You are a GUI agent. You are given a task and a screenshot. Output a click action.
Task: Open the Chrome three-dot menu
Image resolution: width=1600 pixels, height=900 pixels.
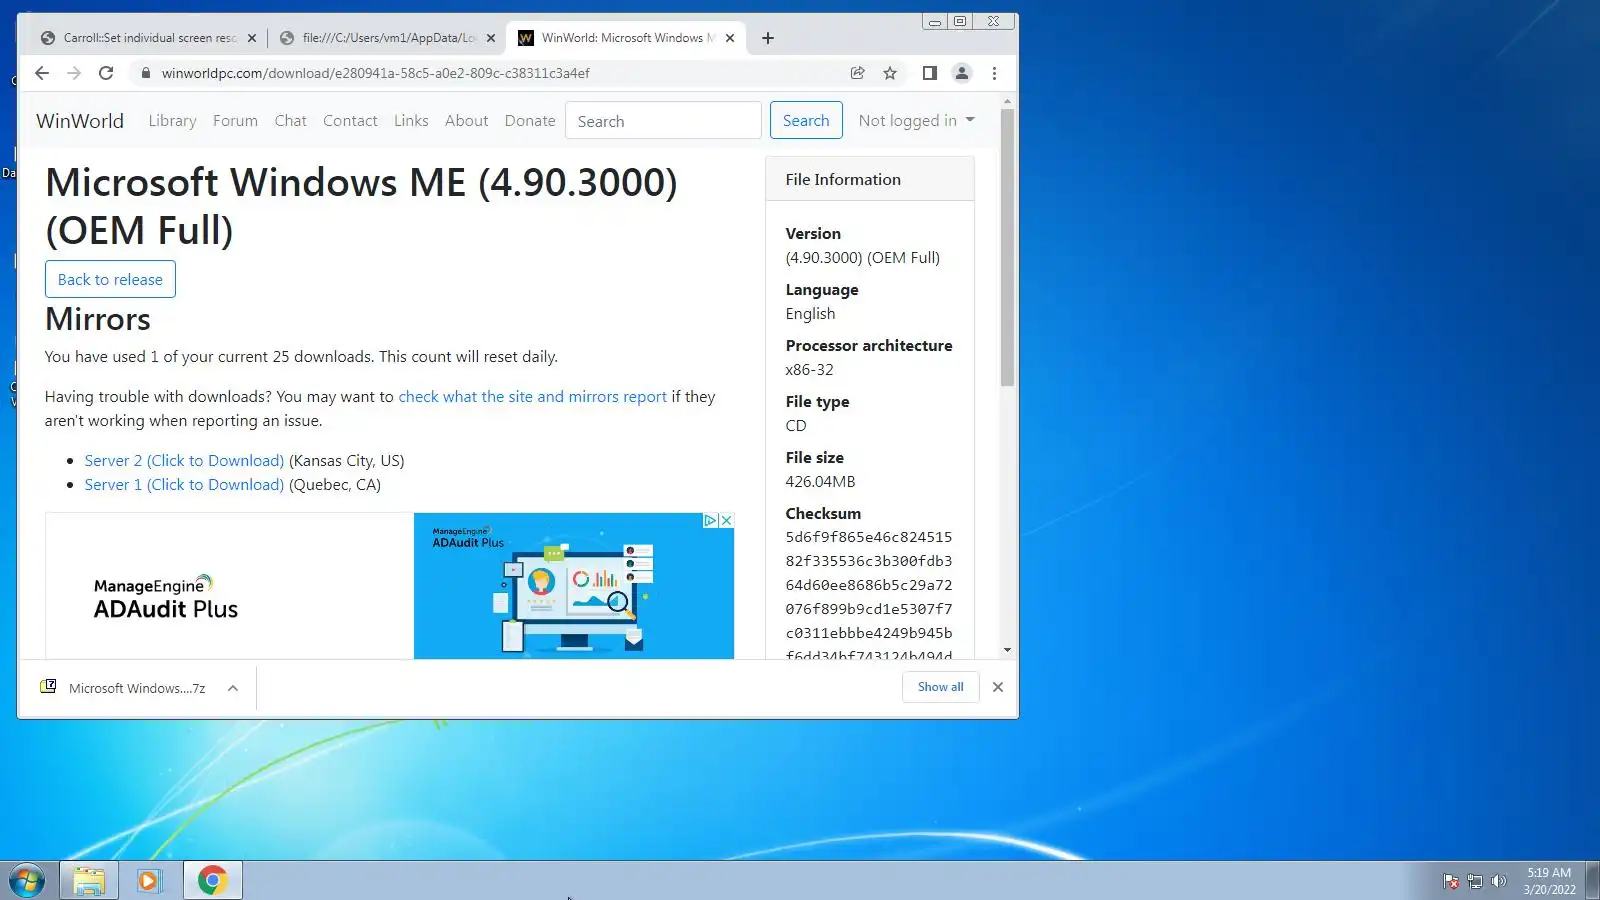click(x=994, y=73)
